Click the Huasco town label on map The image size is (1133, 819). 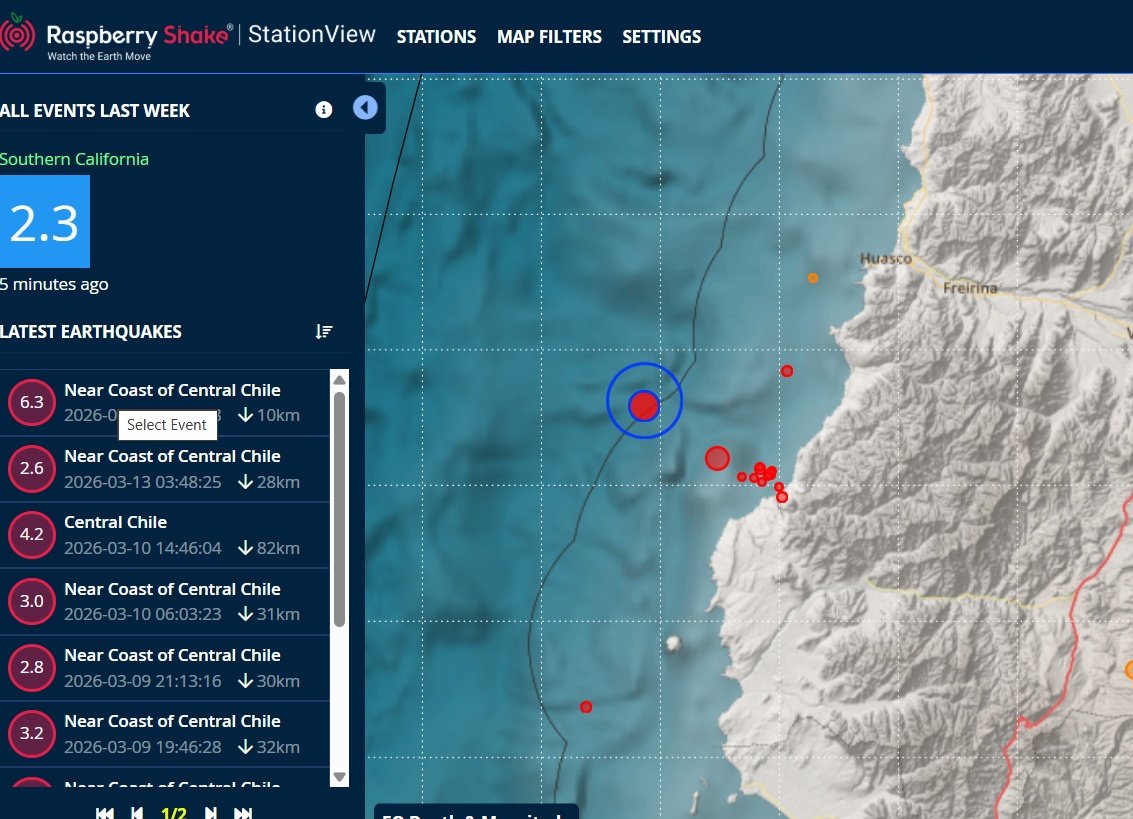[885, 258]
